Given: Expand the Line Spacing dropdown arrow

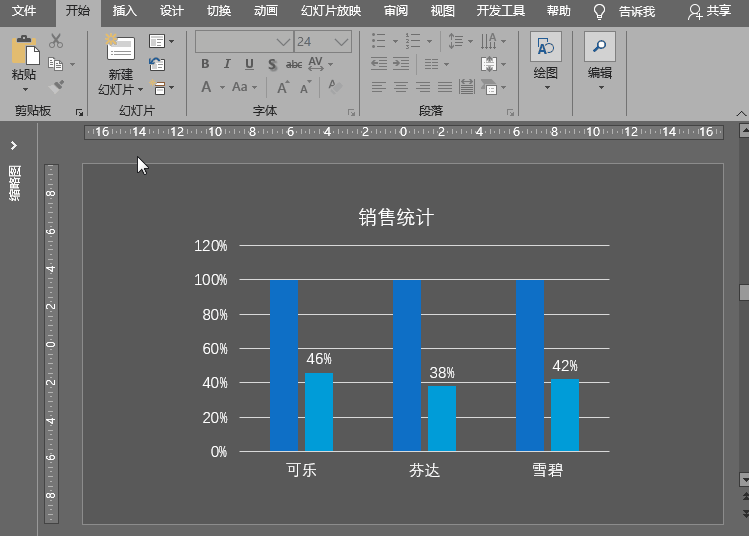Looking at the screenshot, I should point(471,41).
